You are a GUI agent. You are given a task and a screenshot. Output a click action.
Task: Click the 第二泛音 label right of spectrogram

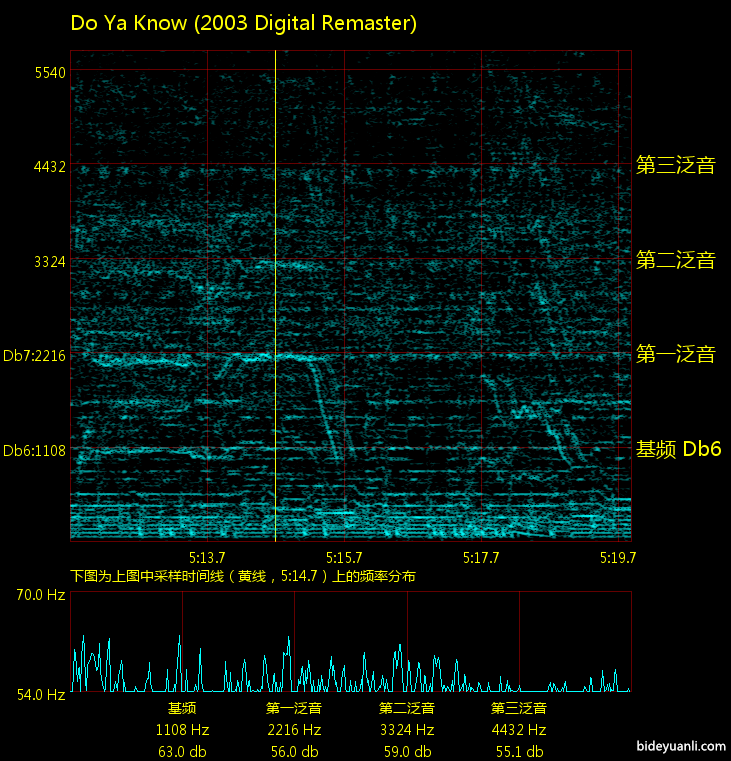point(676,260)
